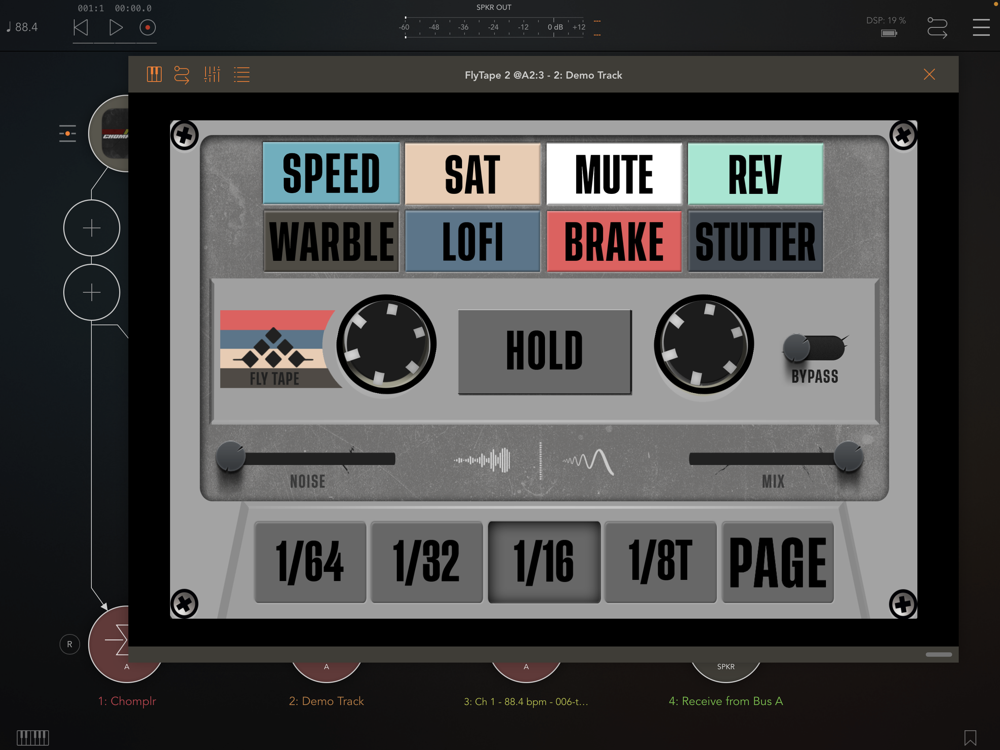Toggle the MUTE effect pad
The image size is (1000, 750).
[614, 173]
